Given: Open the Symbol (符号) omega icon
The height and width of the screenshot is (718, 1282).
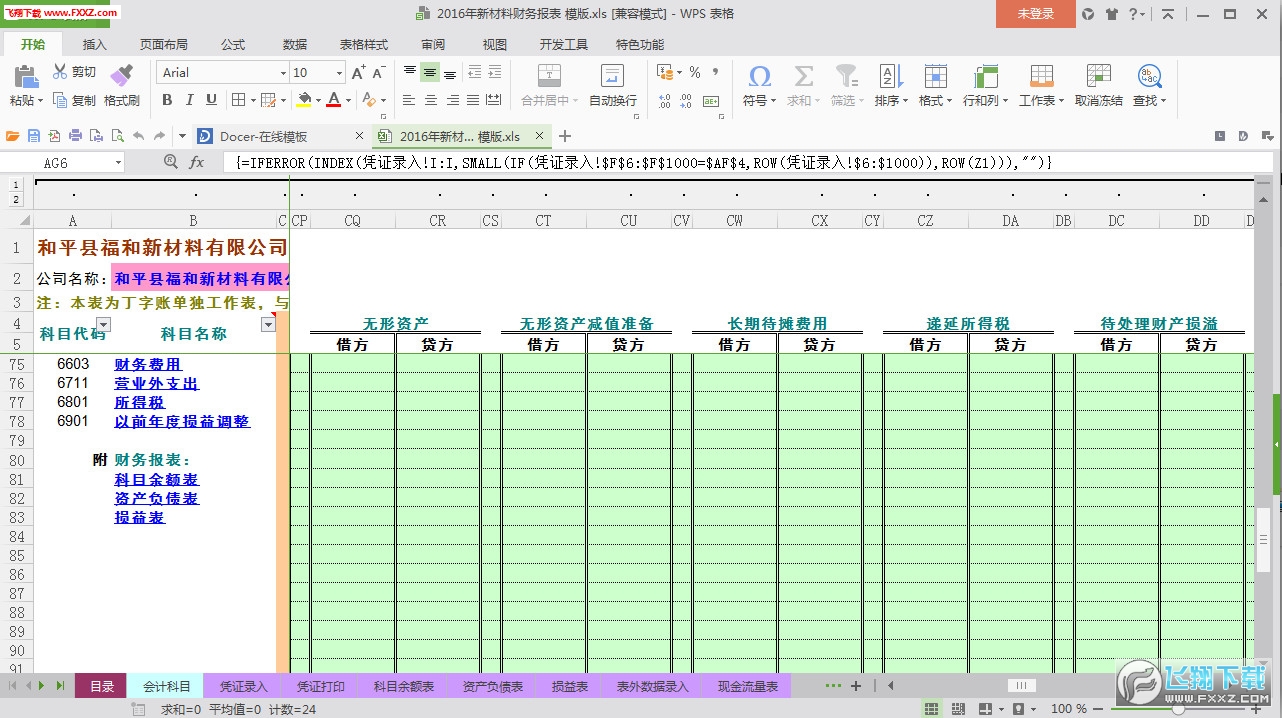Looking at the screenshot, I should click(x=759, y=77).
